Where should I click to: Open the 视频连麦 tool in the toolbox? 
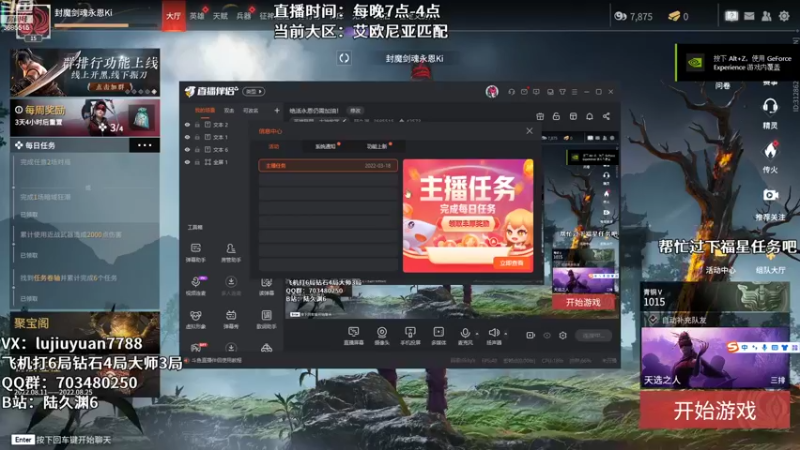(195, 286)
